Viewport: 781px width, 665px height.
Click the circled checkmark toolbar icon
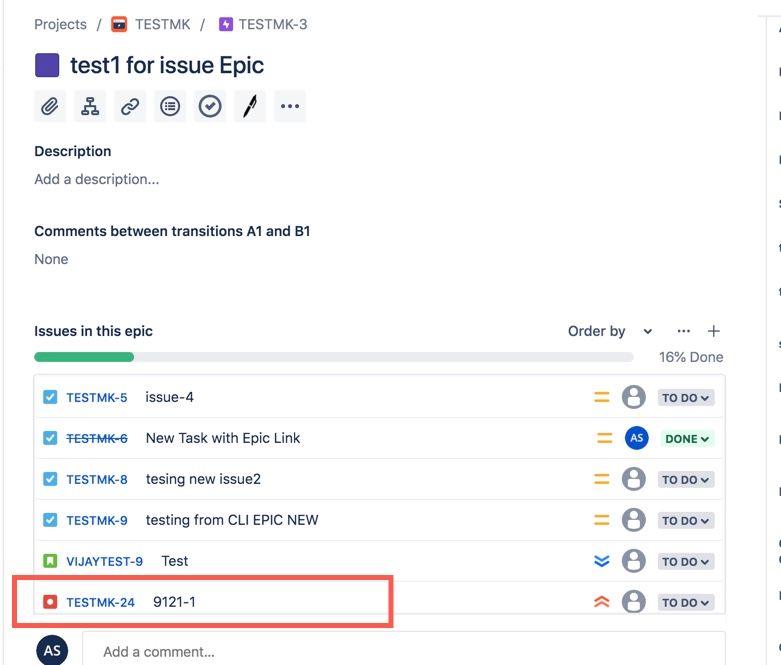point(210,106)
